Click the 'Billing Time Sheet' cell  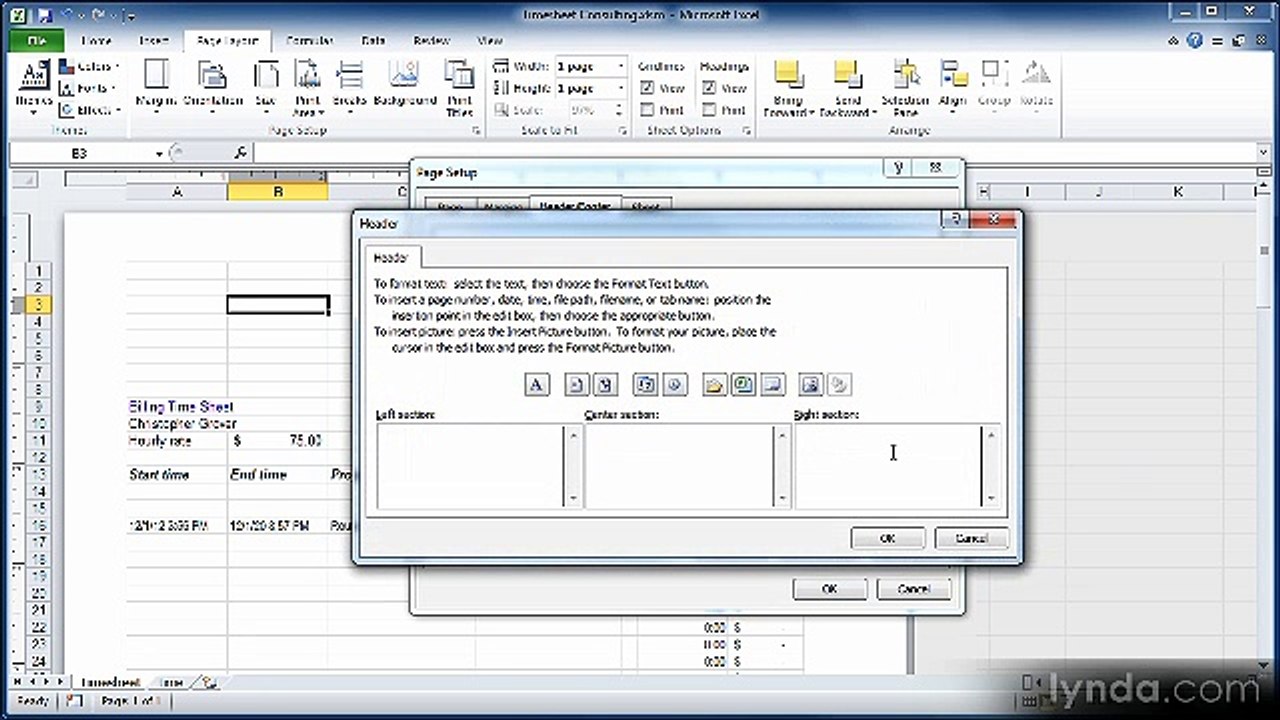pos(181,407)
